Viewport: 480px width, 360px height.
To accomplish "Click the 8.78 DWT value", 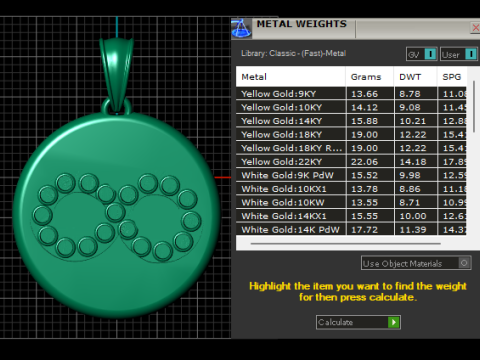I will (x=410, y=94).
